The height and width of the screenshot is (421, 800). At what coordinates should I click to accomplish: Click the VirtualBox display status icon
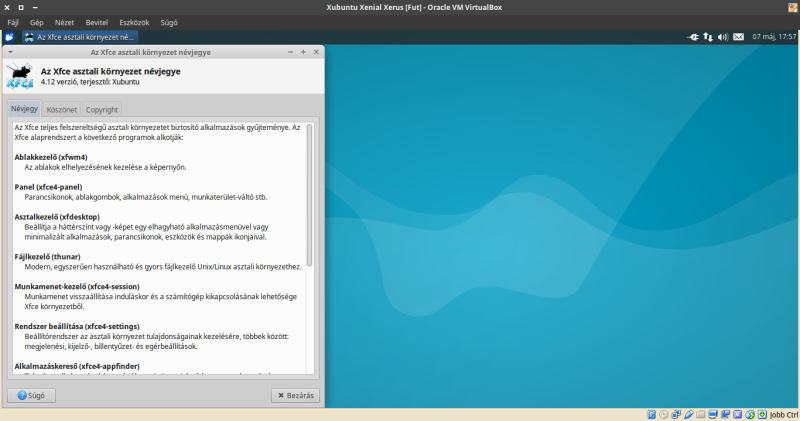713,414
